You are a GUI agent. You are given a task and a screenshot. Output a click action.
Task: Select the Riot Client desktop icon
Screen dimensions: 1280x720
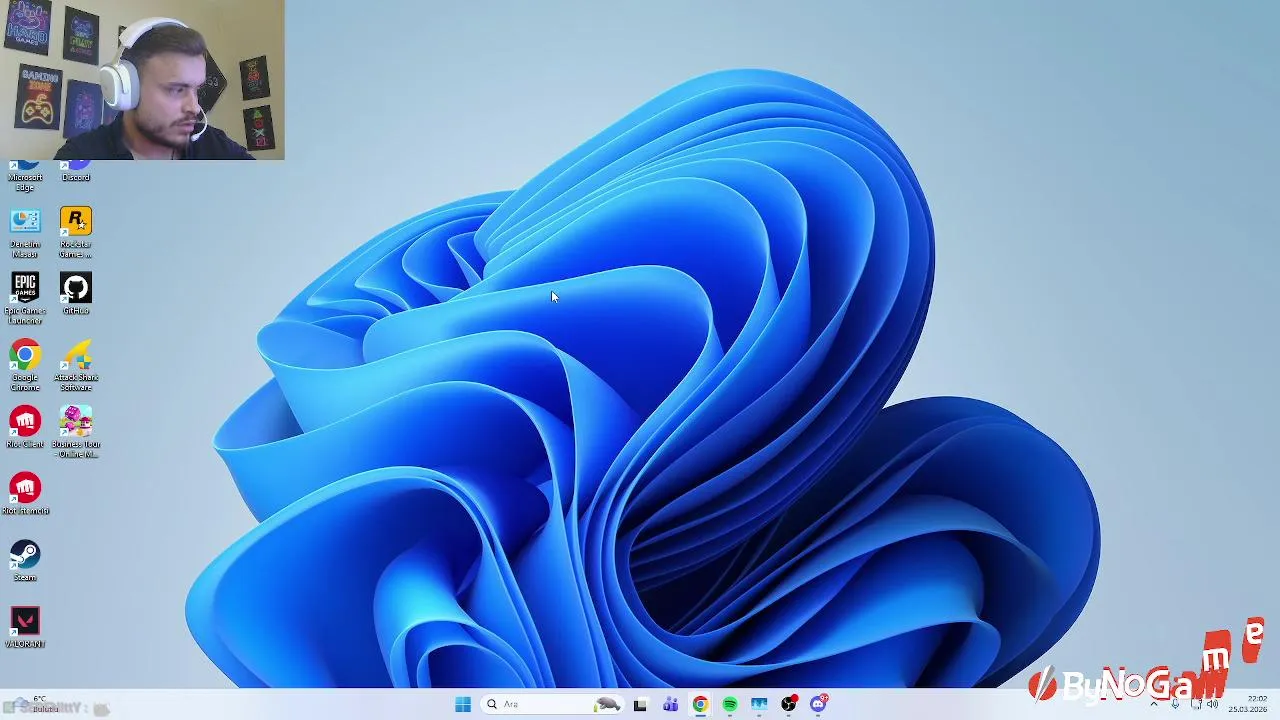[x=25, y=428]
